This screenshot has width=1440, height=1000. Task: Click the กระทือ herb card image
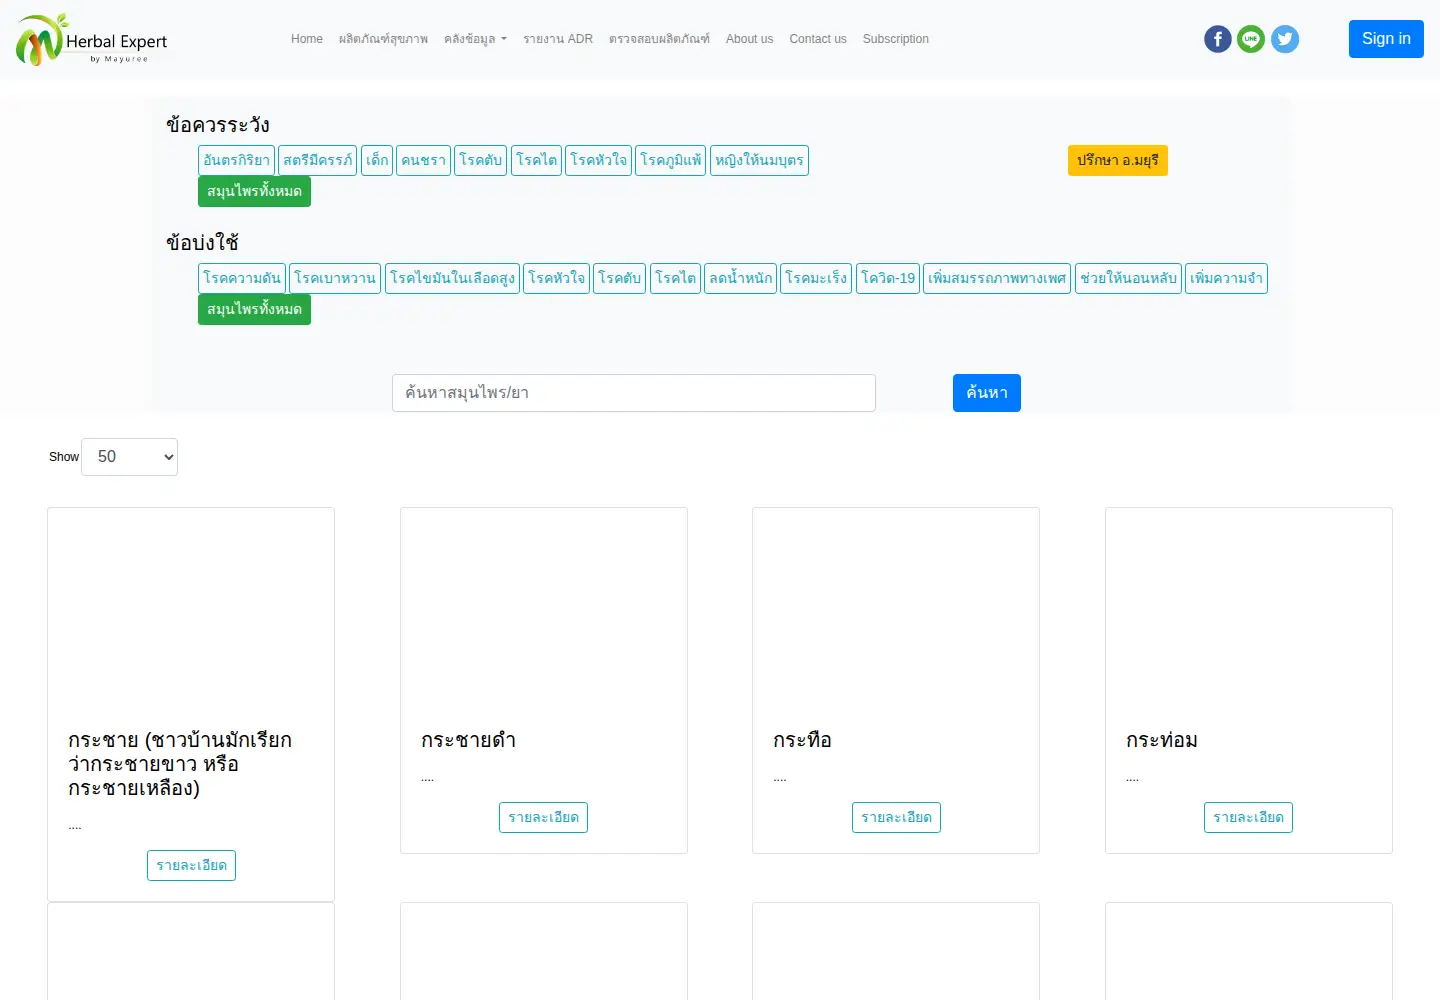coord(896,610)
